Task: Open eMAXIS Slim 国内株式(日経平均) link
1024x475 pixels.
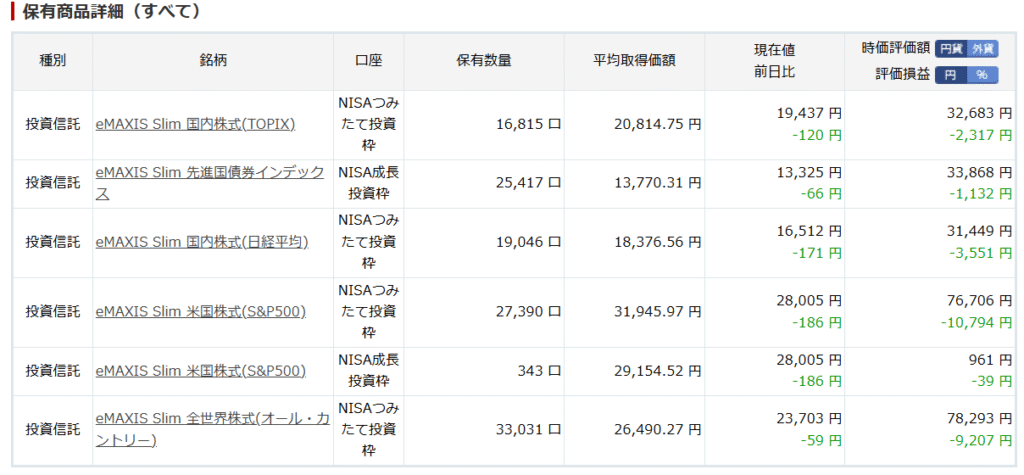Action: point(201,242)
